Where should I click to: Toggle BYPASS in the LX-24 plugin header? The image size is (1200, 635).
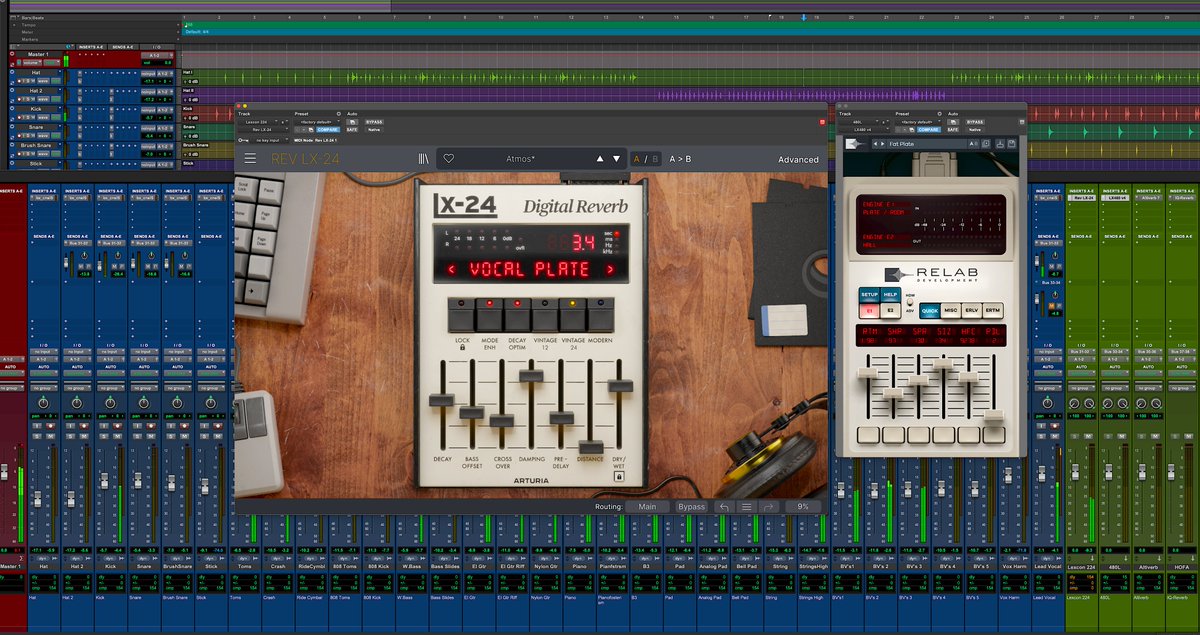[374, 122]
